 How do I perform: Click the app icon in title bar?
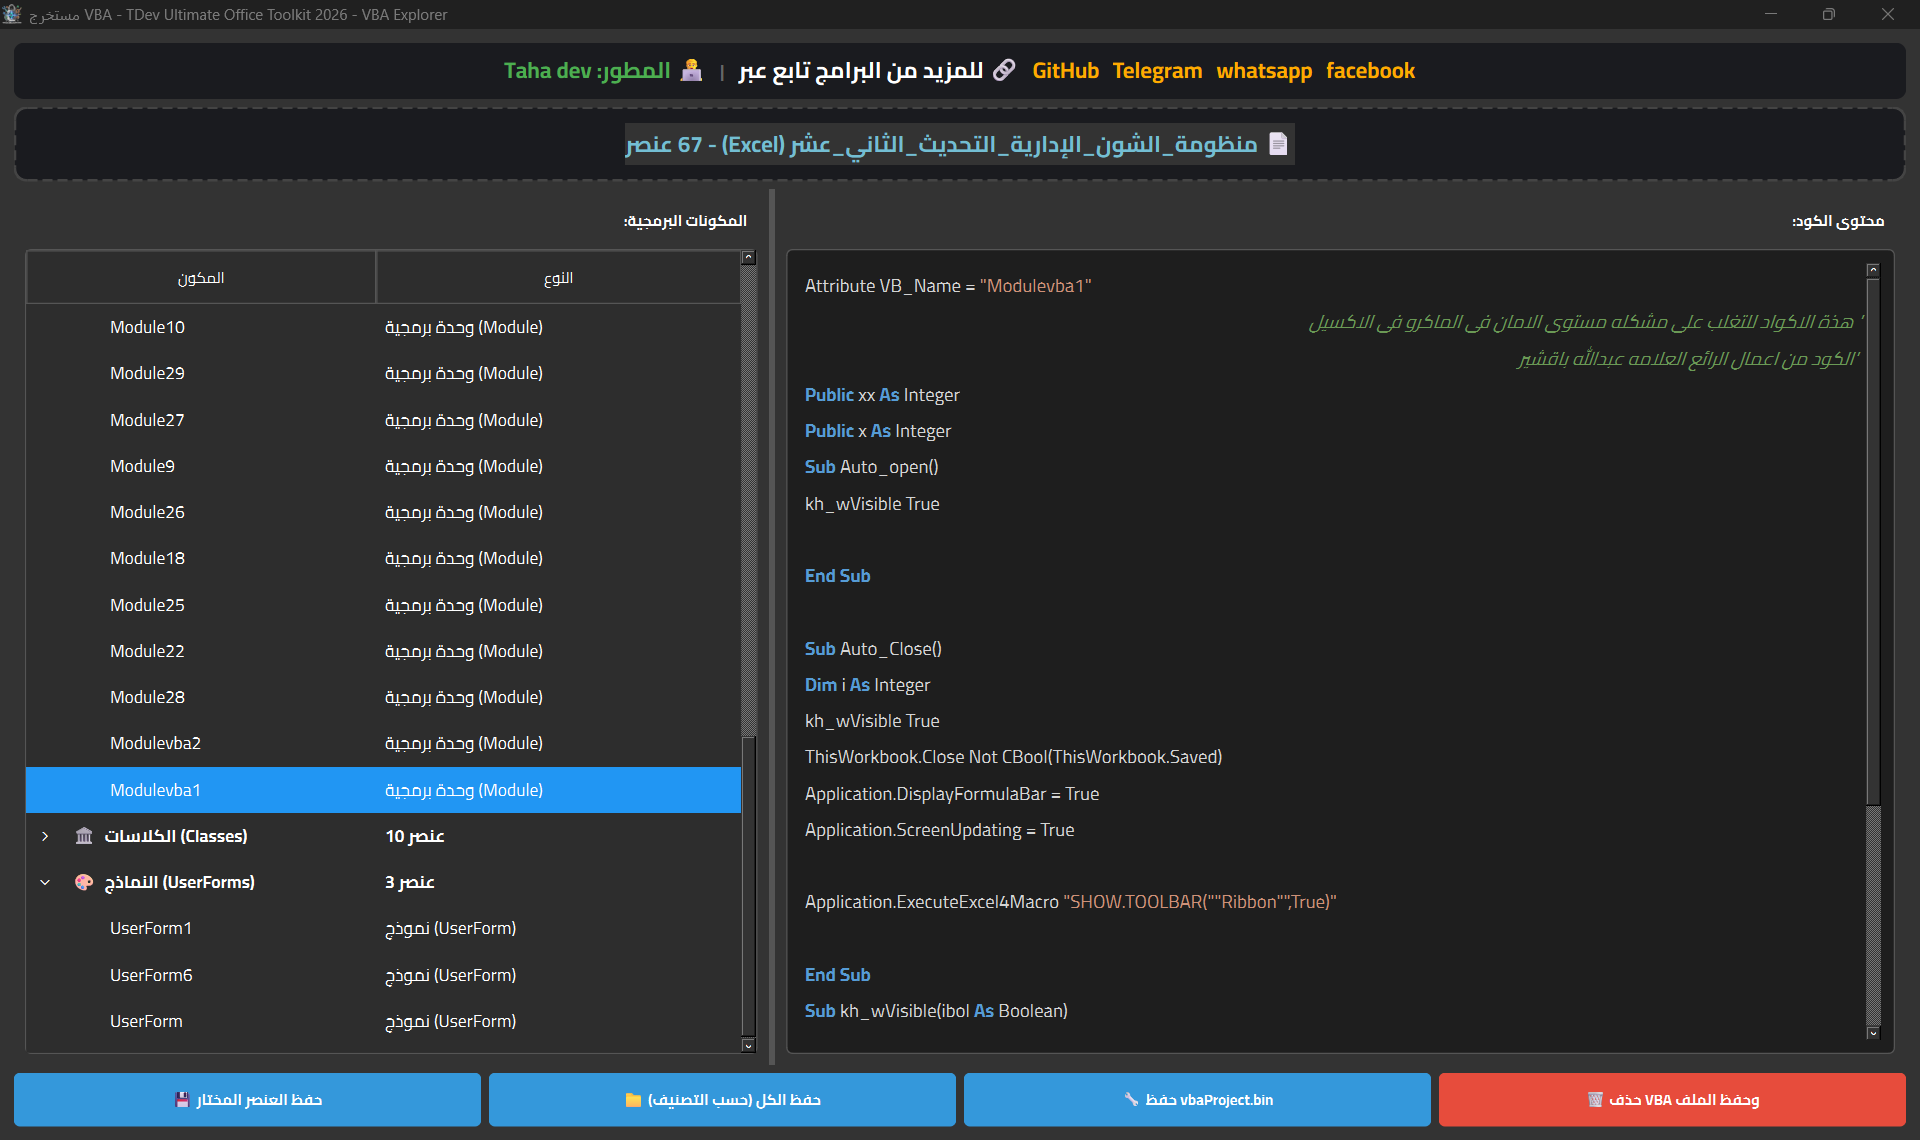point(12,14)
